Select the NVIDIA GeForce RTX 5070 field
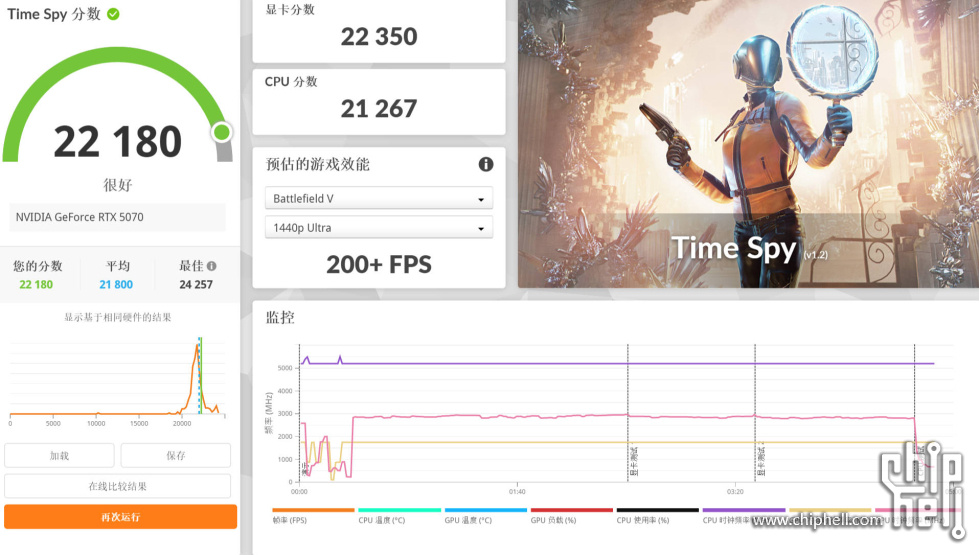The width and height of the screenshot is (979, 555). (x=117, y=217)
